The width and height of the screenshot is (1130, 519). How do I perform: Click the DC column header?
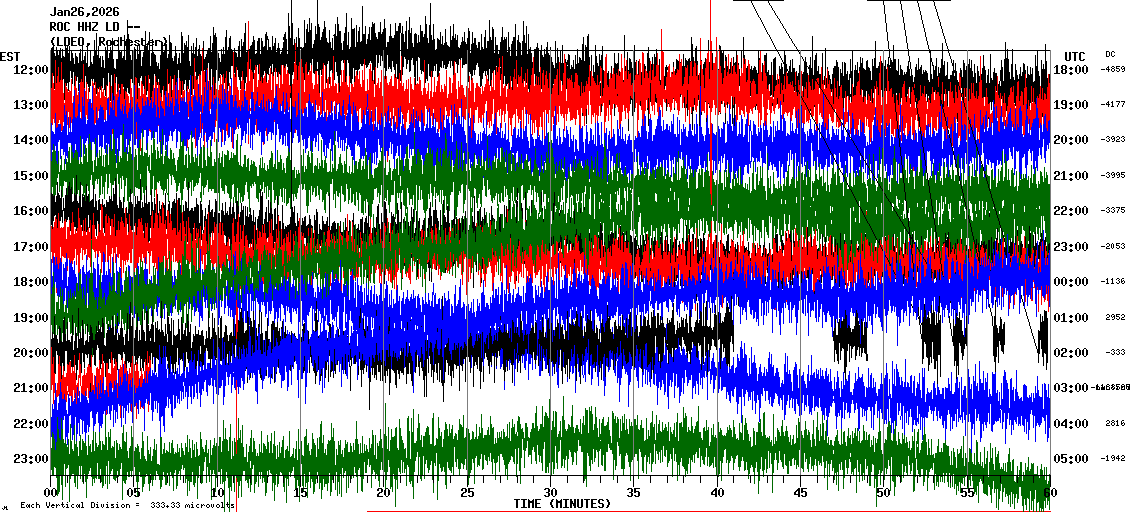click(1110, 54)
